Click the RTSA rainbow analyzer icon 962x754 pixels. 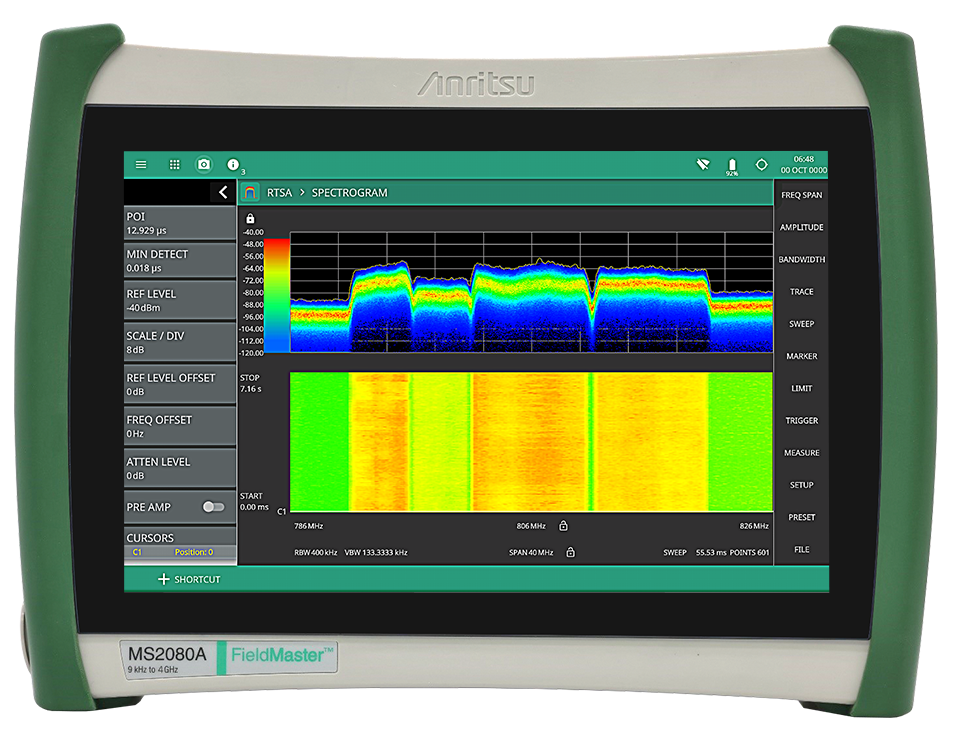(250, 193)
